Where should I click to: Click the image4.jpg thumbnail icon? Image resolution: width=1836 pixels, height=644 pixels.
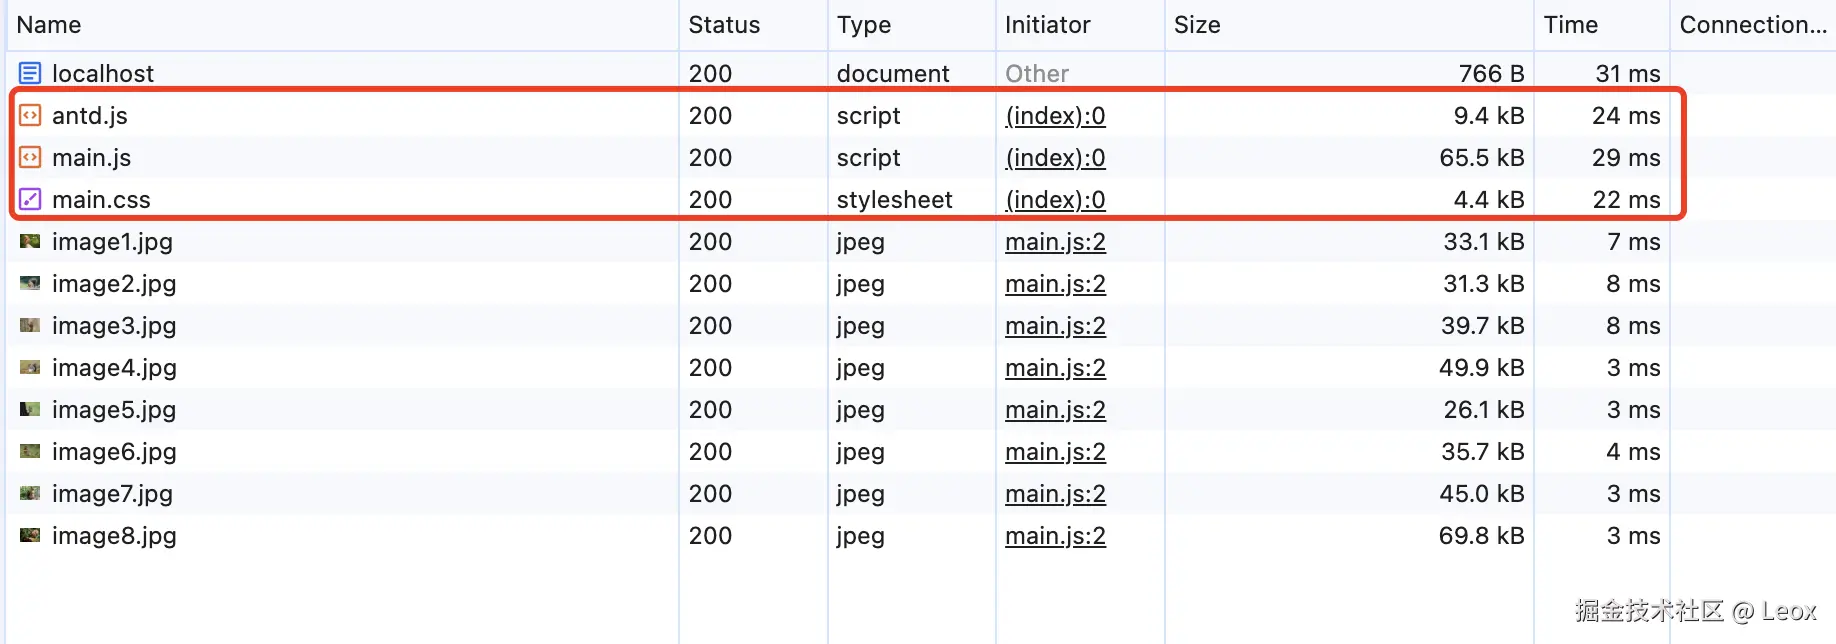[30, 367]
